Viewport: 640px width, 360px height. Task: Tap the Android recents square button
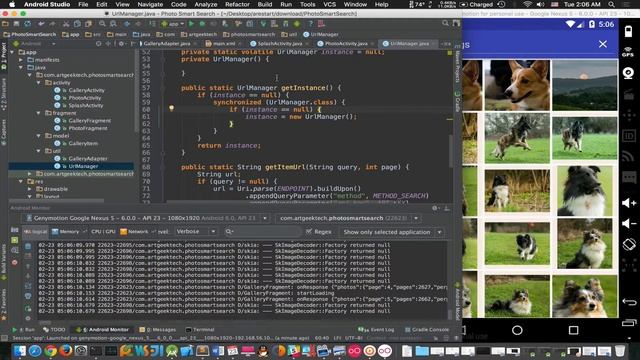click(573, 330)
